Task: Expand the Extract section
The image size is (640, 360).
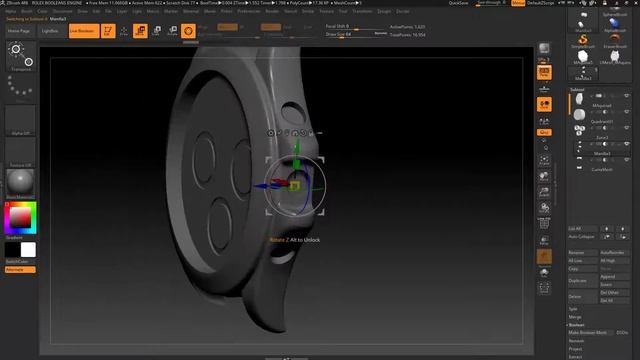Action: pyautogui.click(x=575, y=357)
